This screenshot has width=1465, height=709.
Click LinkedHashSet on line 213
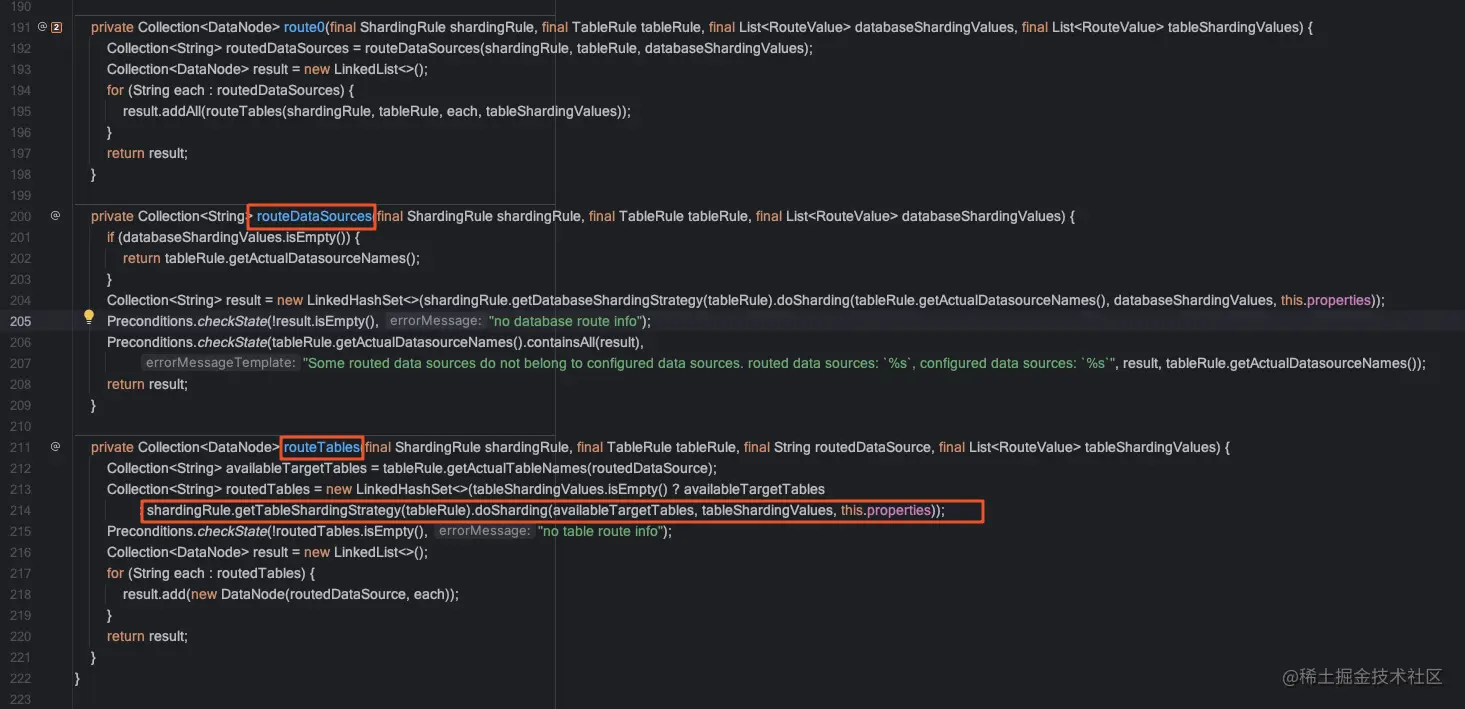[x=403, y=489]
